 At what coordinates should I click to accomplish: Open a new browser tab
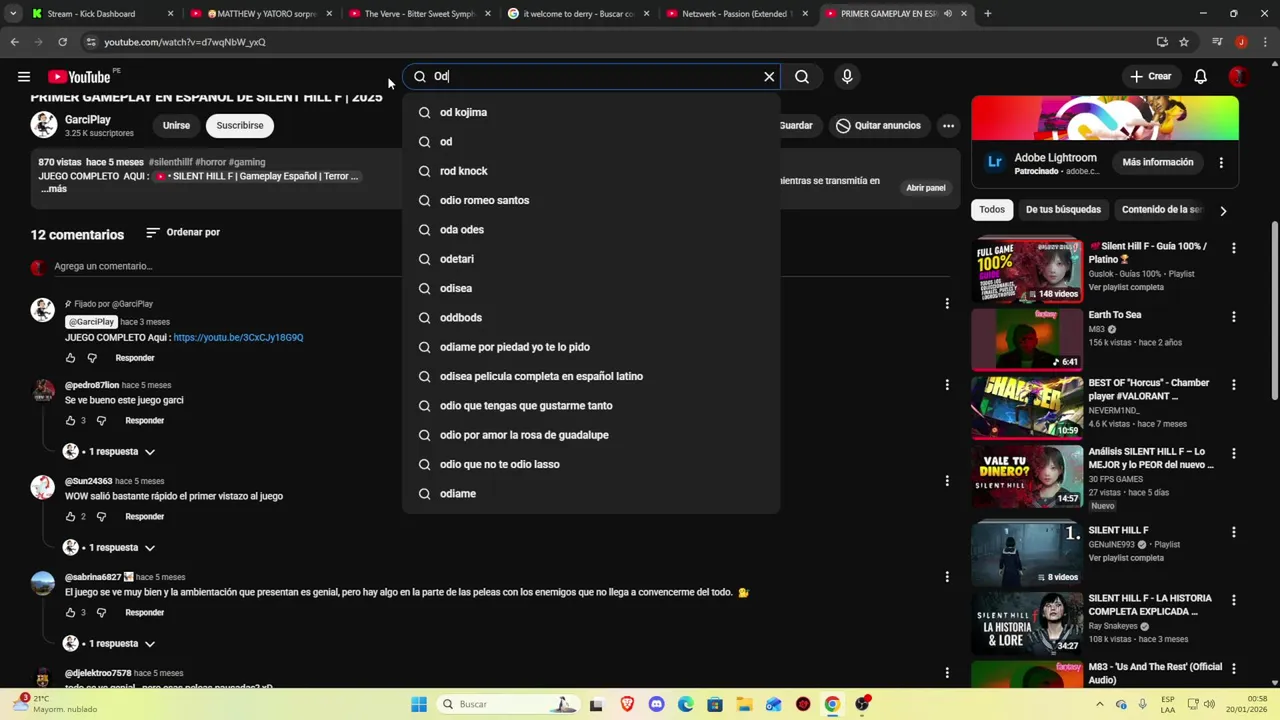click(x=987, y=14)
